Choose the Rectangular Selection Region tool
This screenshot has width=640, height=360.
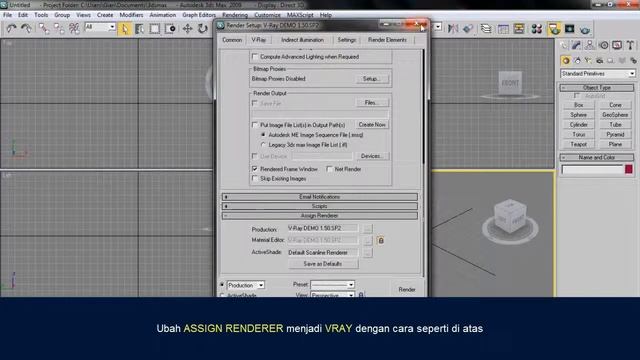point(155,29)
